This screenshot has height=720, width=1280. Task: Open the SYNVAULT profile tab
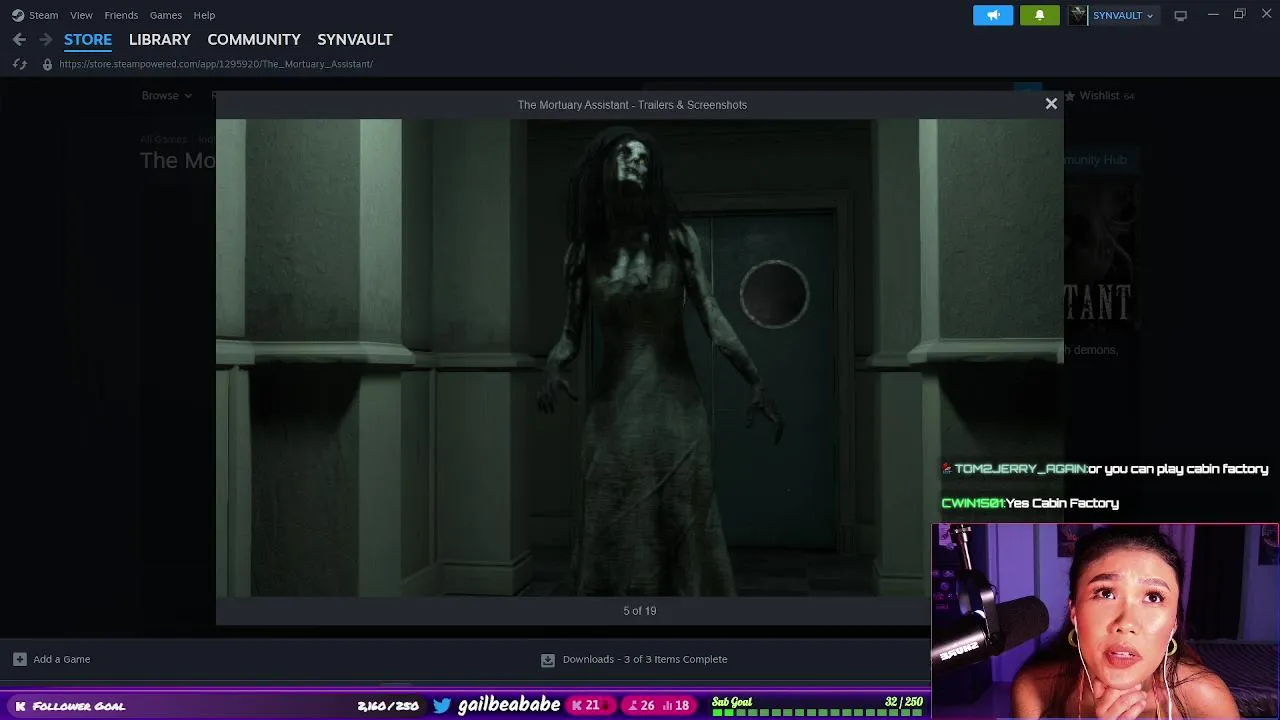coord(355,39)
